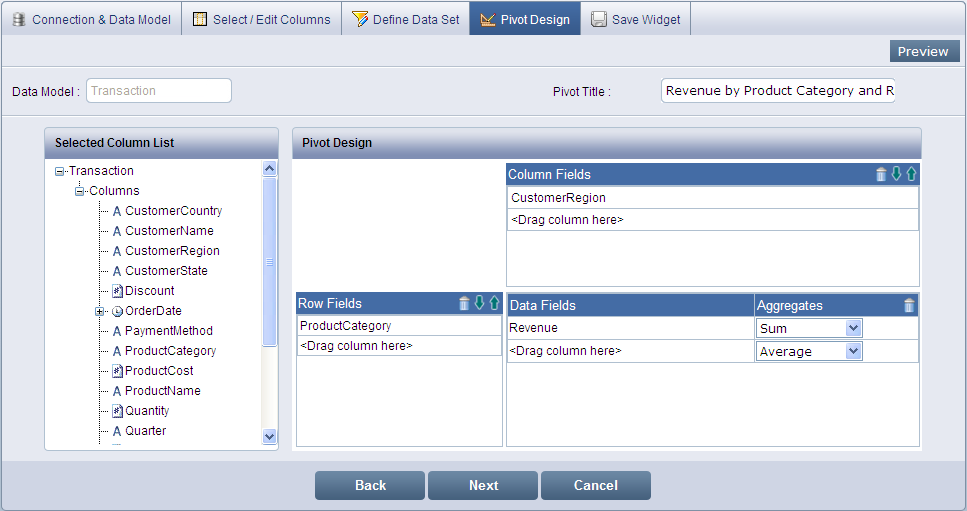Click the Back button

(370, 485)
